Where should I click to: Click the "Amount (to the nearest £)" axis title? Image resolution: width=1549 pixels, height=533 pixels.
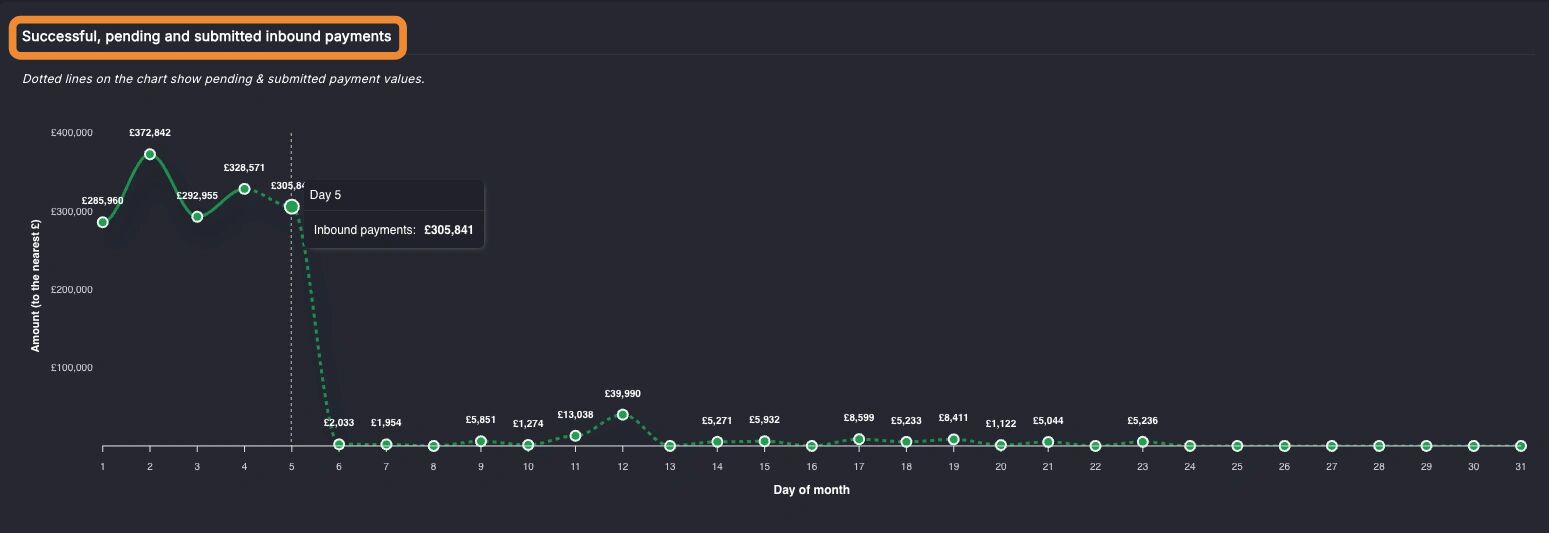tap(36, 285)
